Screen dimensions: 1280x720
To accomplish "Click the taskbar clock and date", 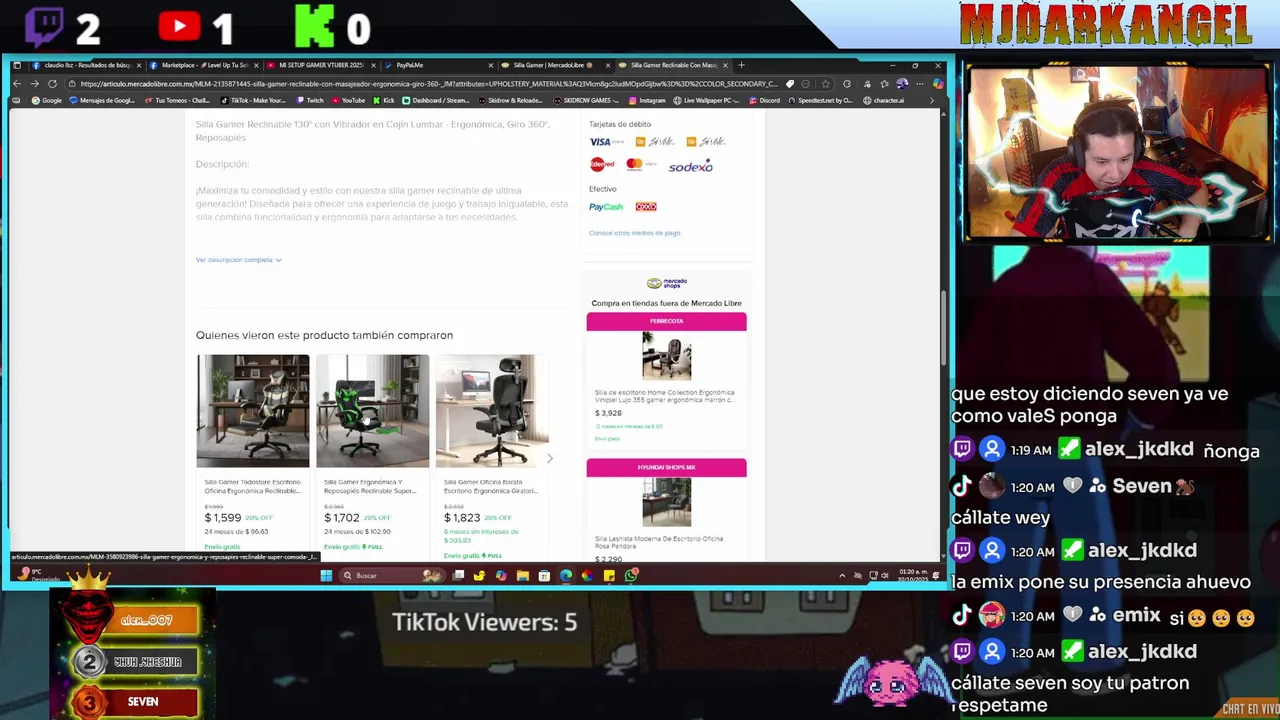I will pos(915,575).
